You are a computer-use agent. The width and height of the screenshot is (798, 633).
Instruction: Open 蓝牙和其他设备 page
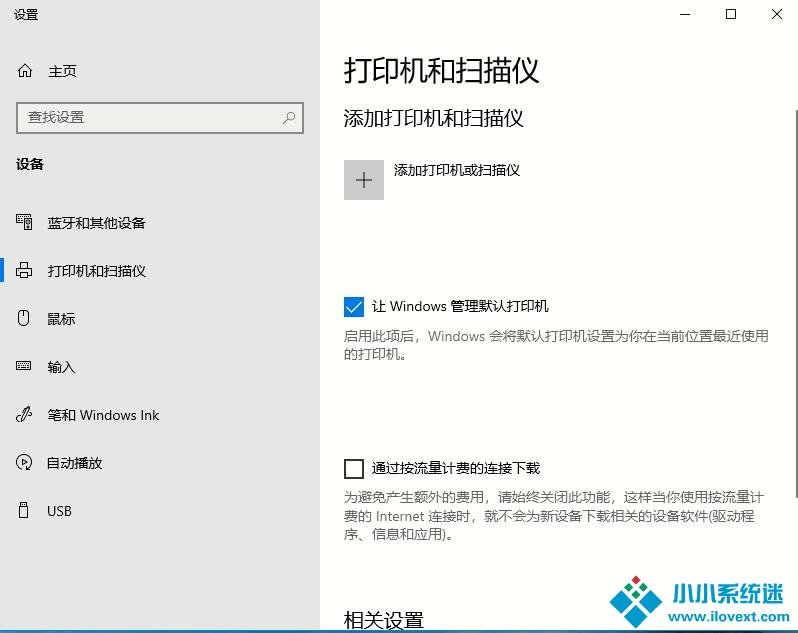pyautogui.click(x=96, y=222)
